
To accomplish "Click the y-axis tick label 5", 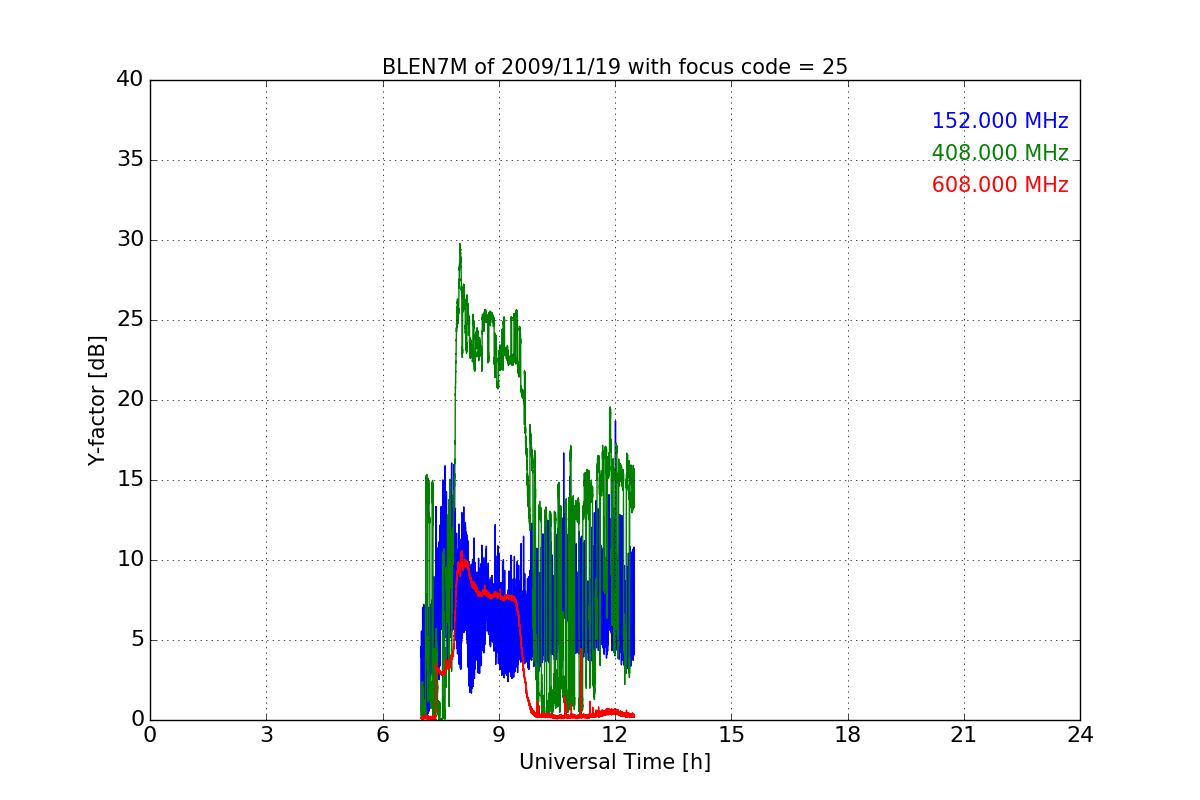I will pyautogui.click(x=136, y=640).
